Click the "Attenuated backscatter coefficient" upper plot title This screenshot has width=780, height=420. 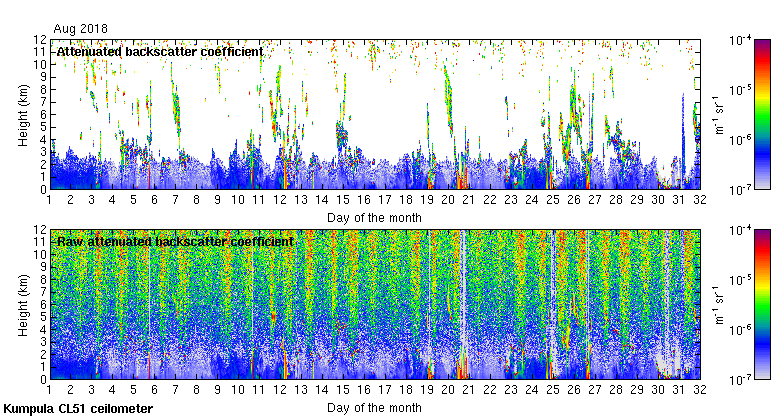pos(160,52)
